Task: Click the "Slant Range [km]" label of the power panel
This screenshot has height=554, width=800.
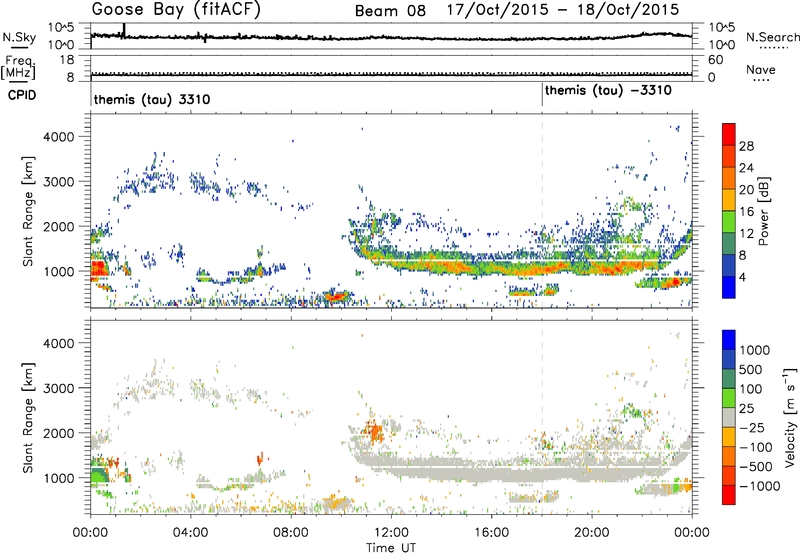Action: coord(28,211)
